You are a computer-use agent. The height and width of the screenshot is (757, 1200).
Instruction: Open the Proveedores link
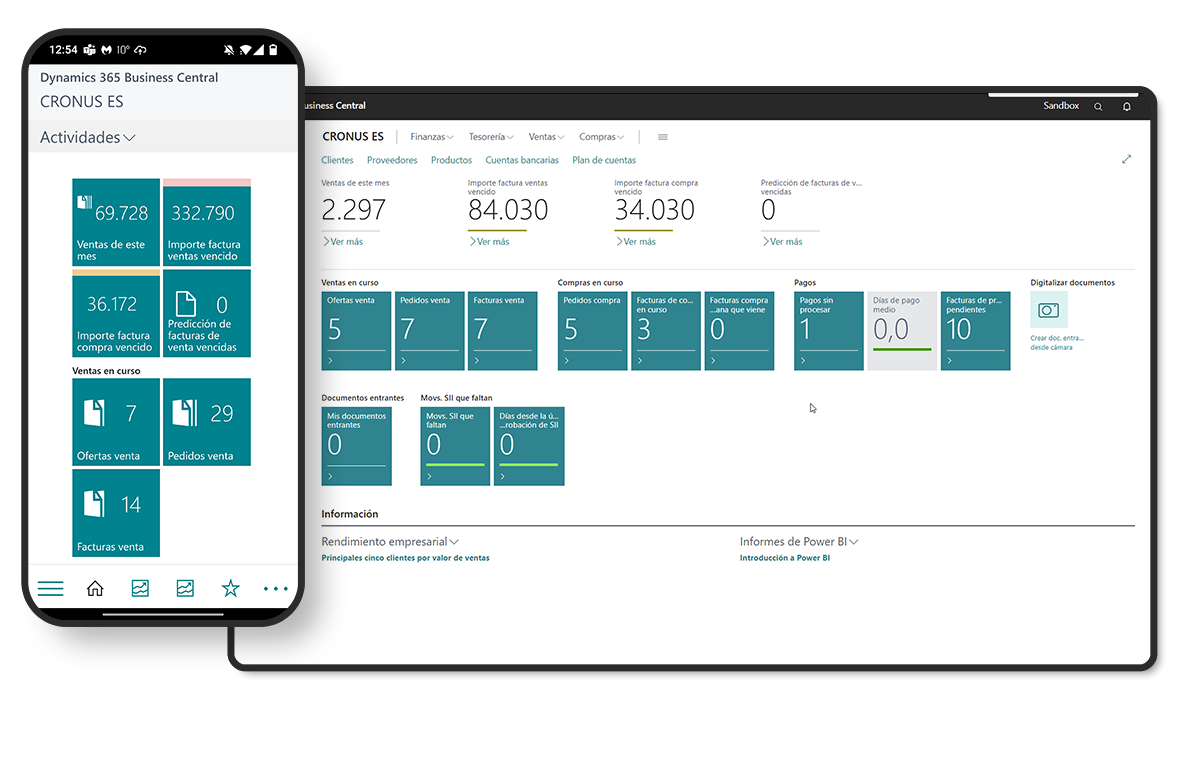pos(392,160)
